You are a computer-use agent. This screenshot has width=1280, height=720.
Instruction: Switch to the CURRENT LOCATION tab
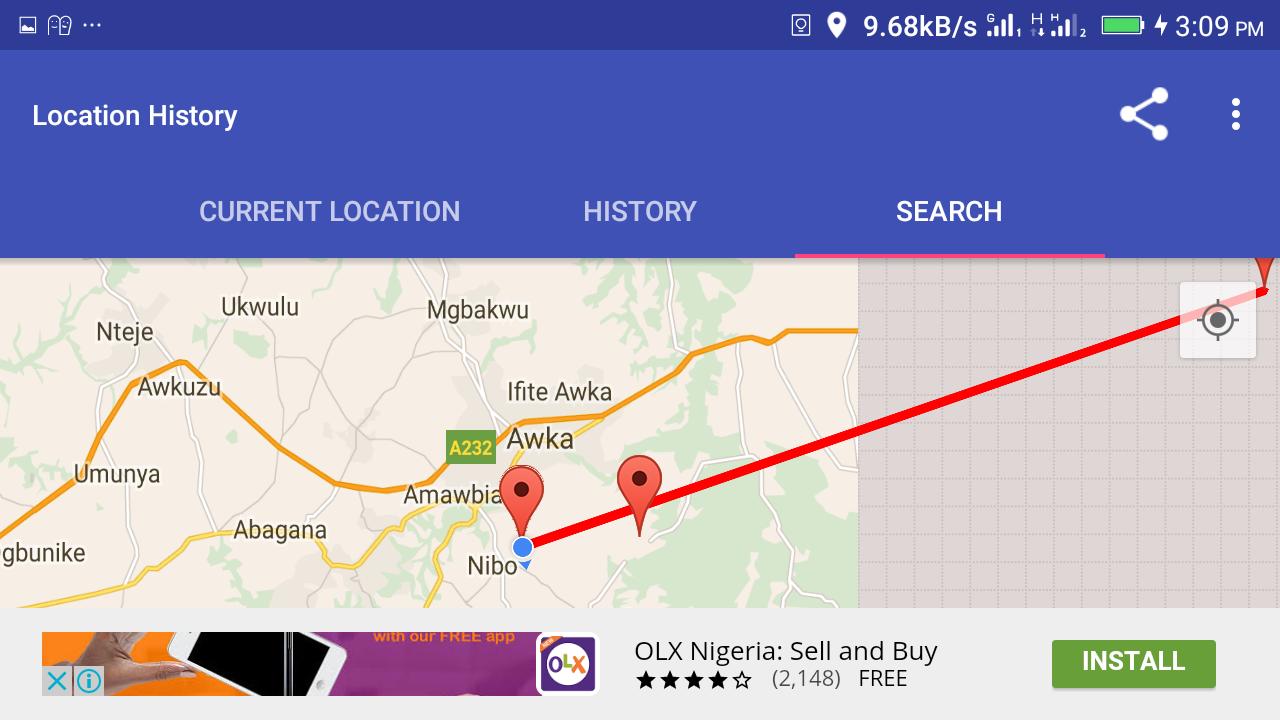(329, 211)
